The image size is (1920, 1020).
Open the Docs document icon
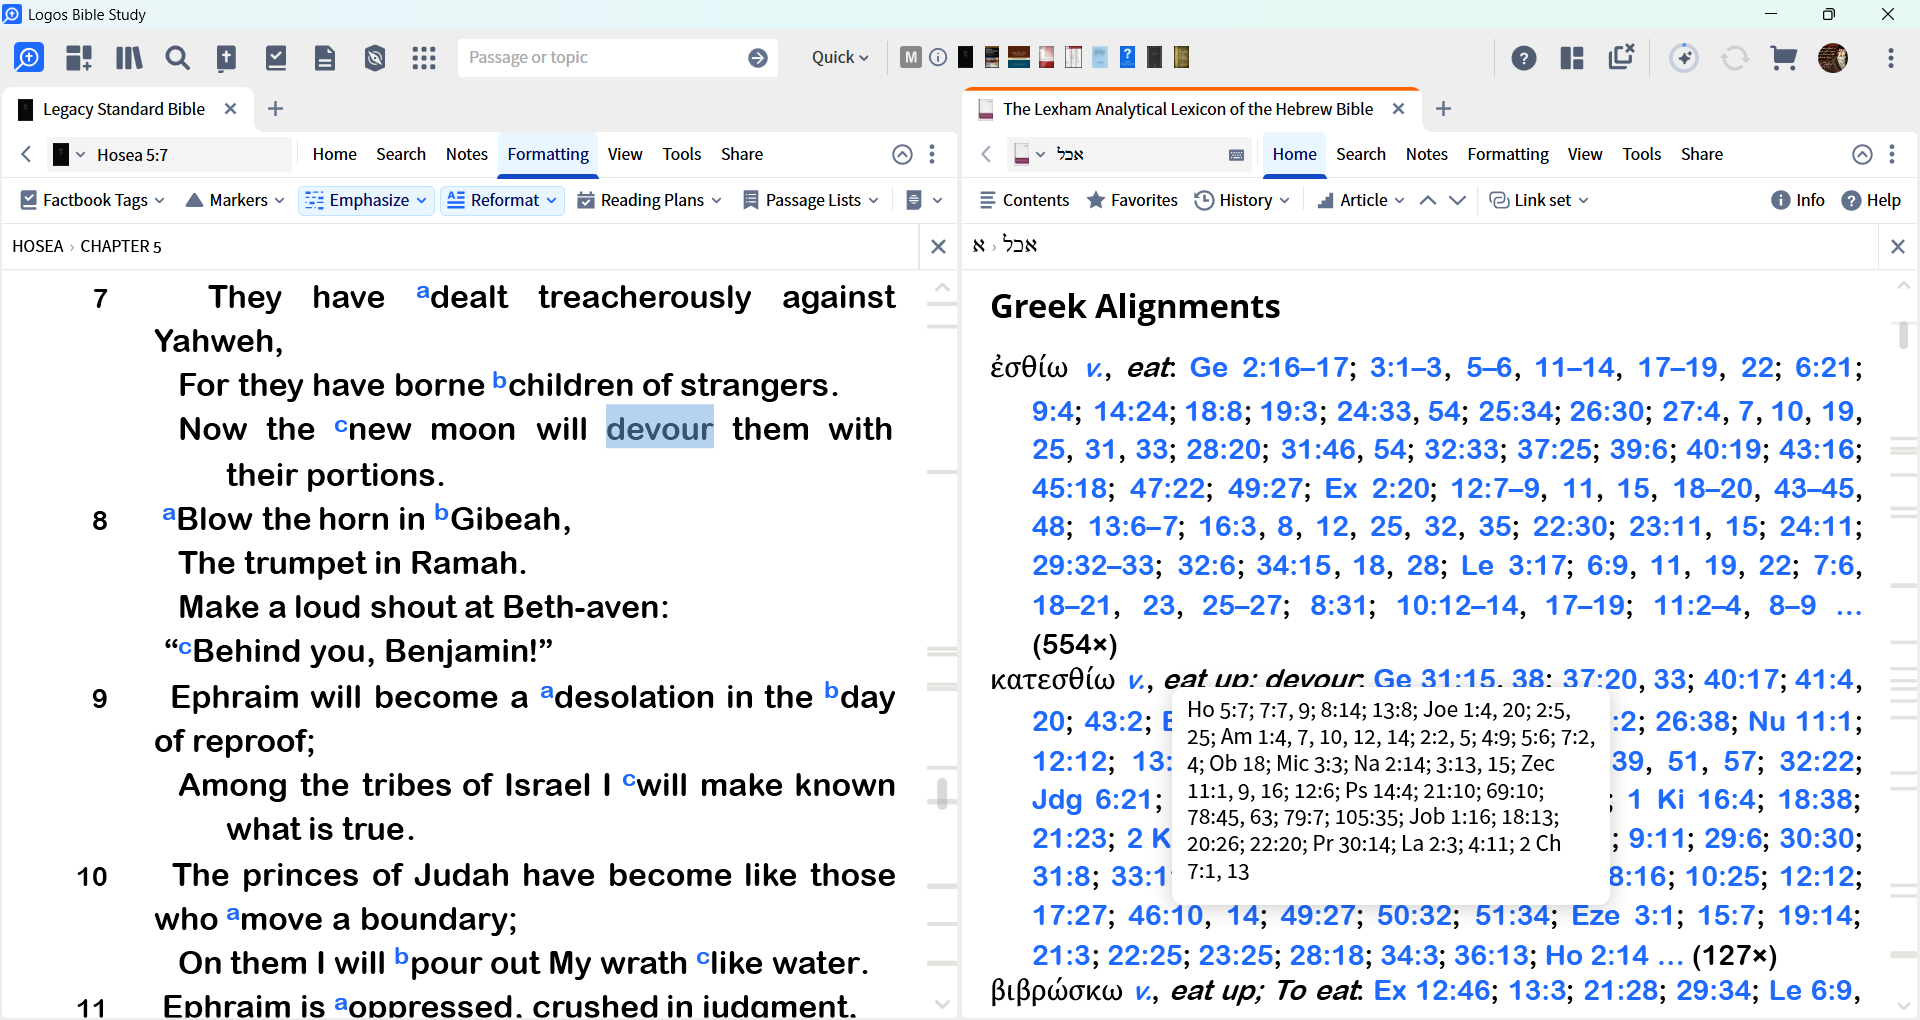point(325,58)
